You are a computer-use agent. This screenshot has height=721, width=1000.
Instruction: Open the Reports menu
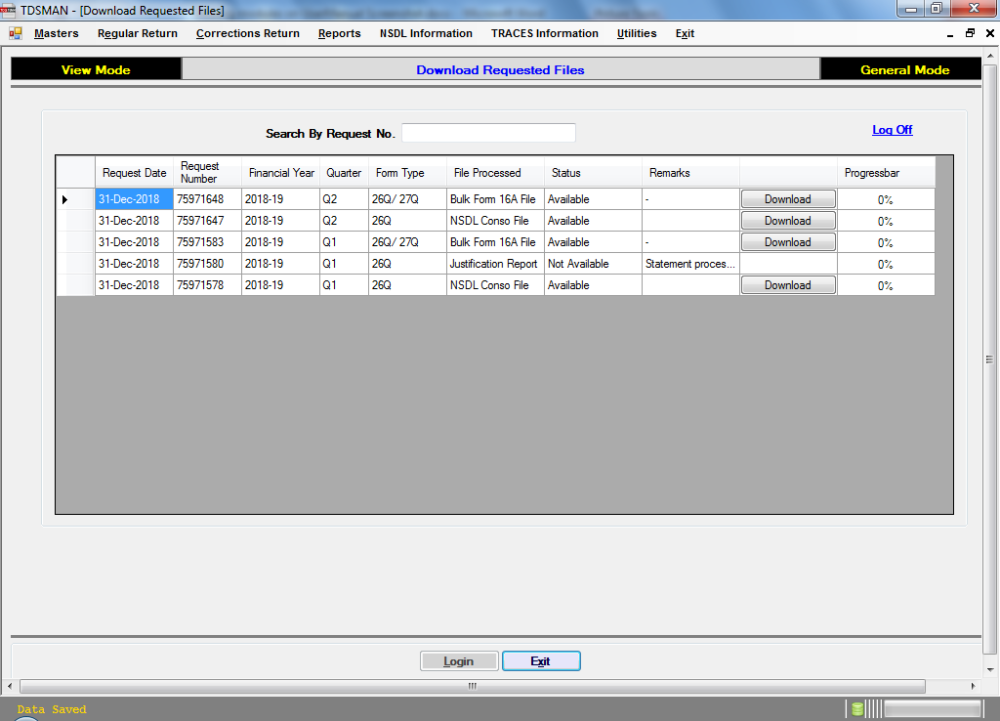tap(339, 33)
